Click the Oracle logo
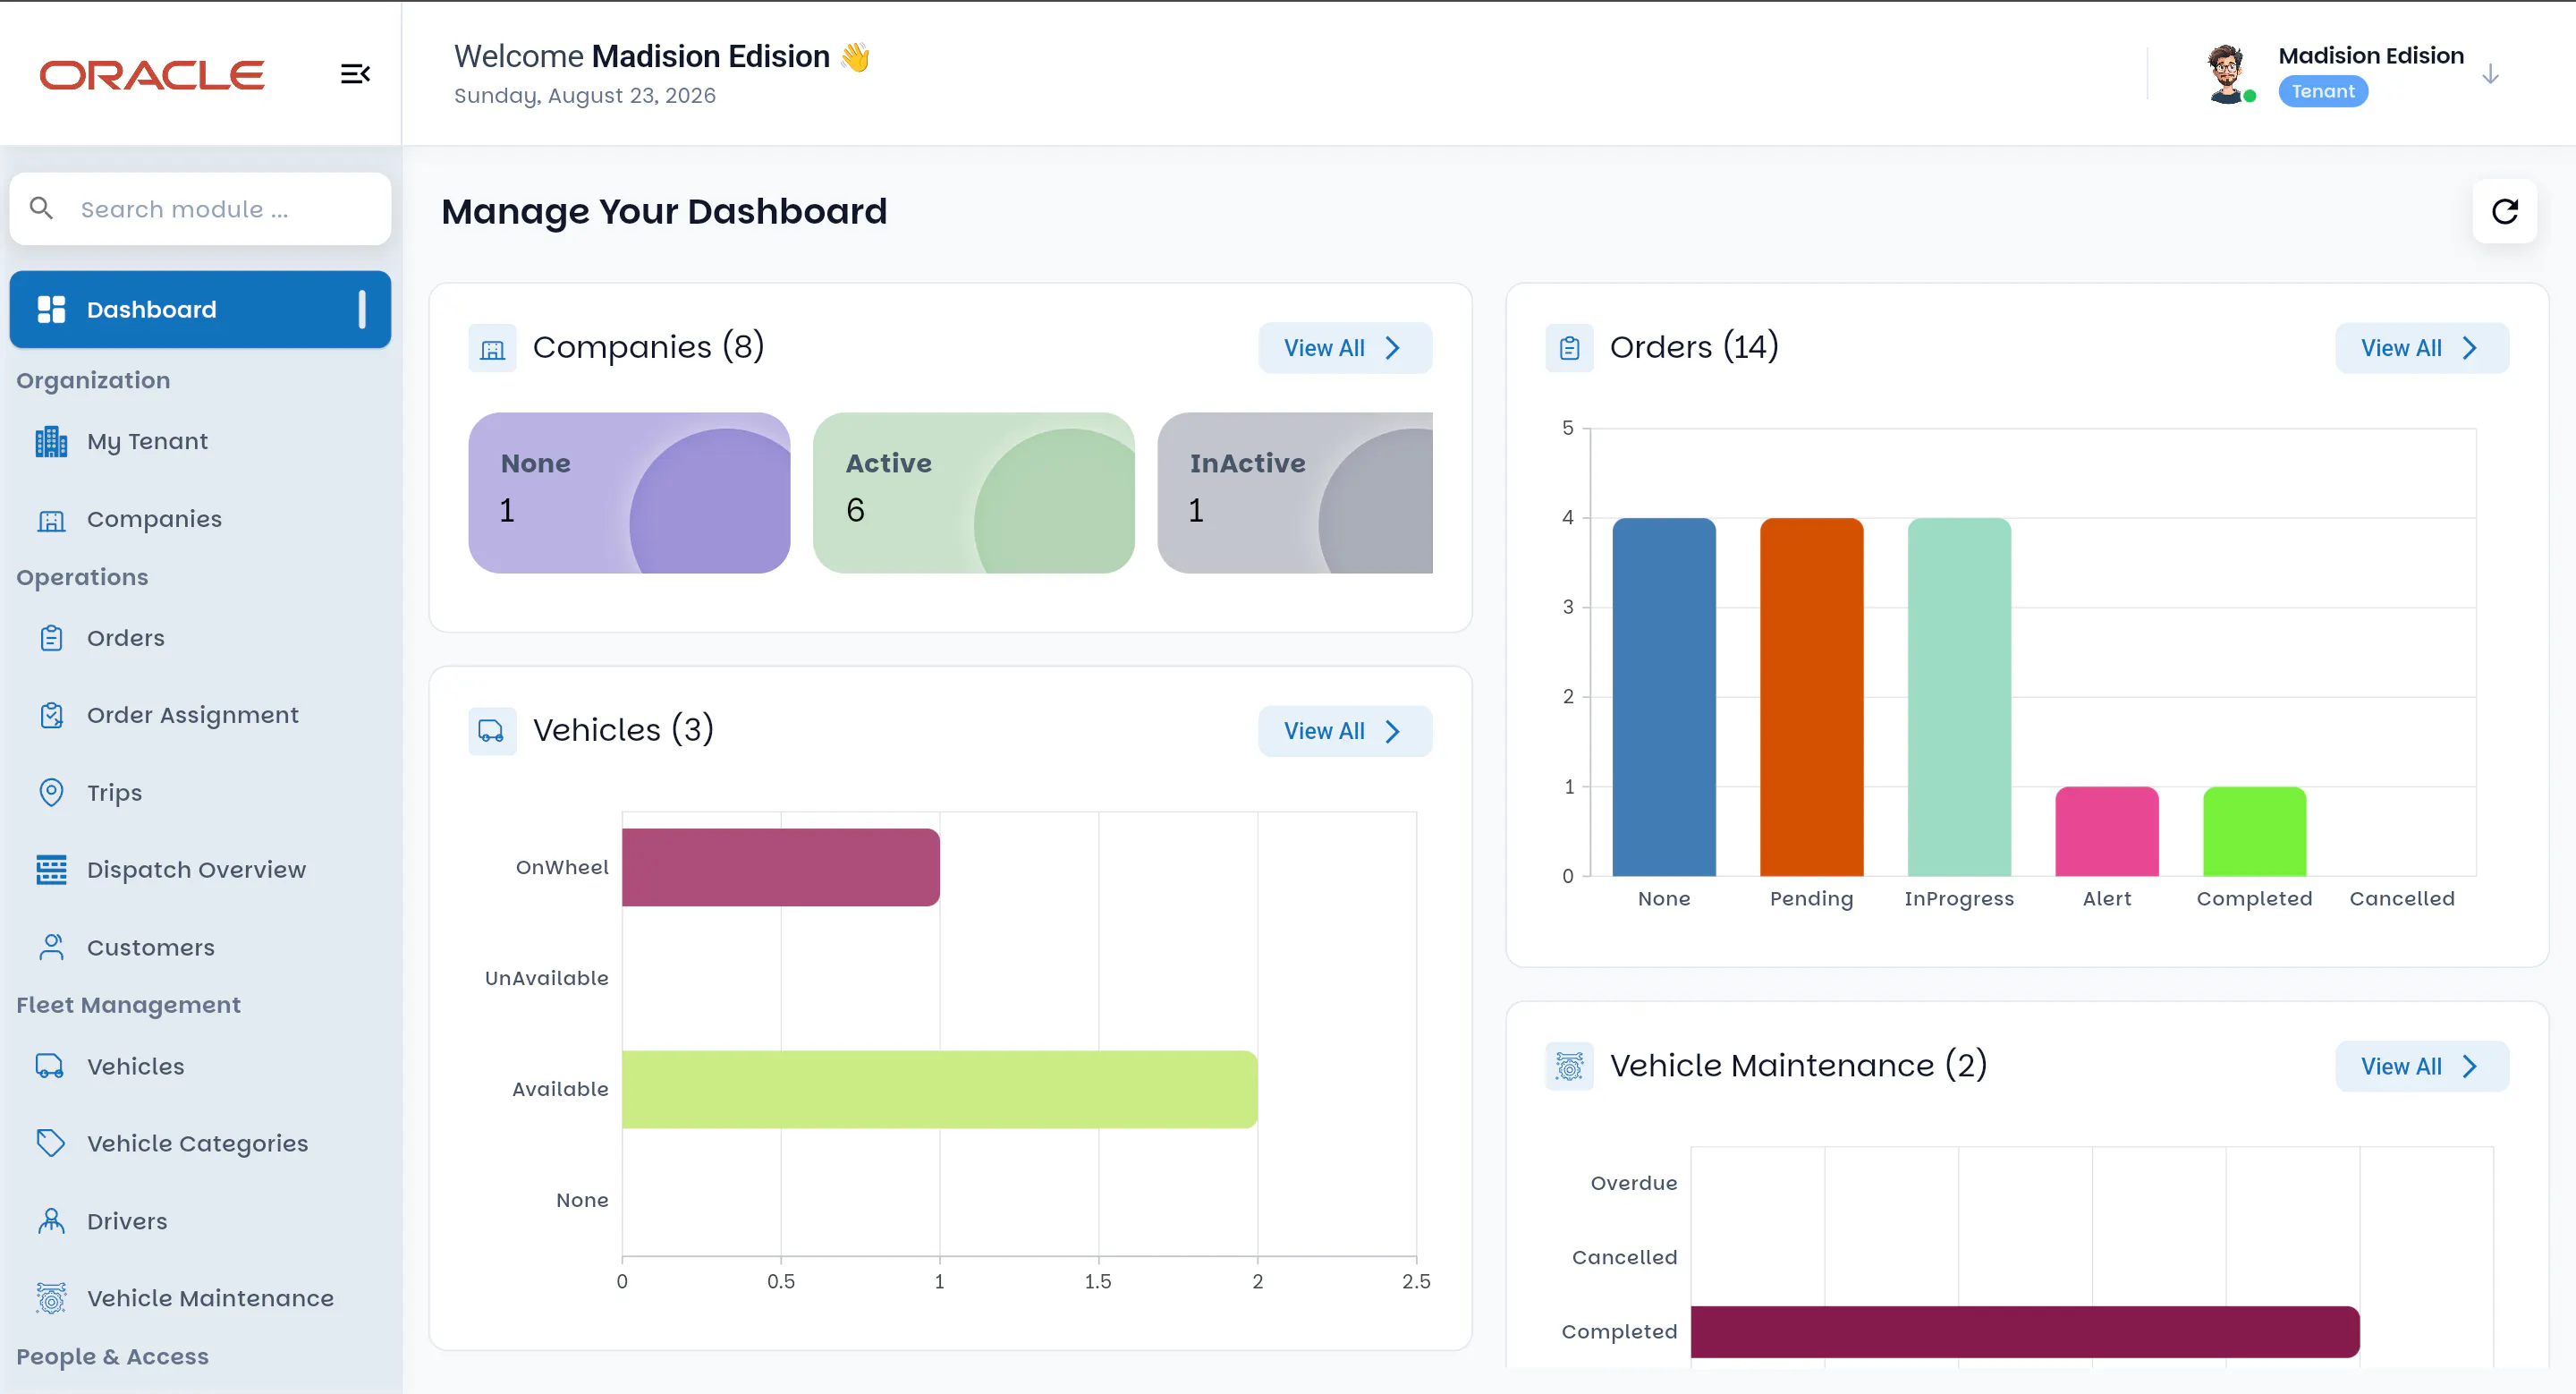 click(152, 75)
